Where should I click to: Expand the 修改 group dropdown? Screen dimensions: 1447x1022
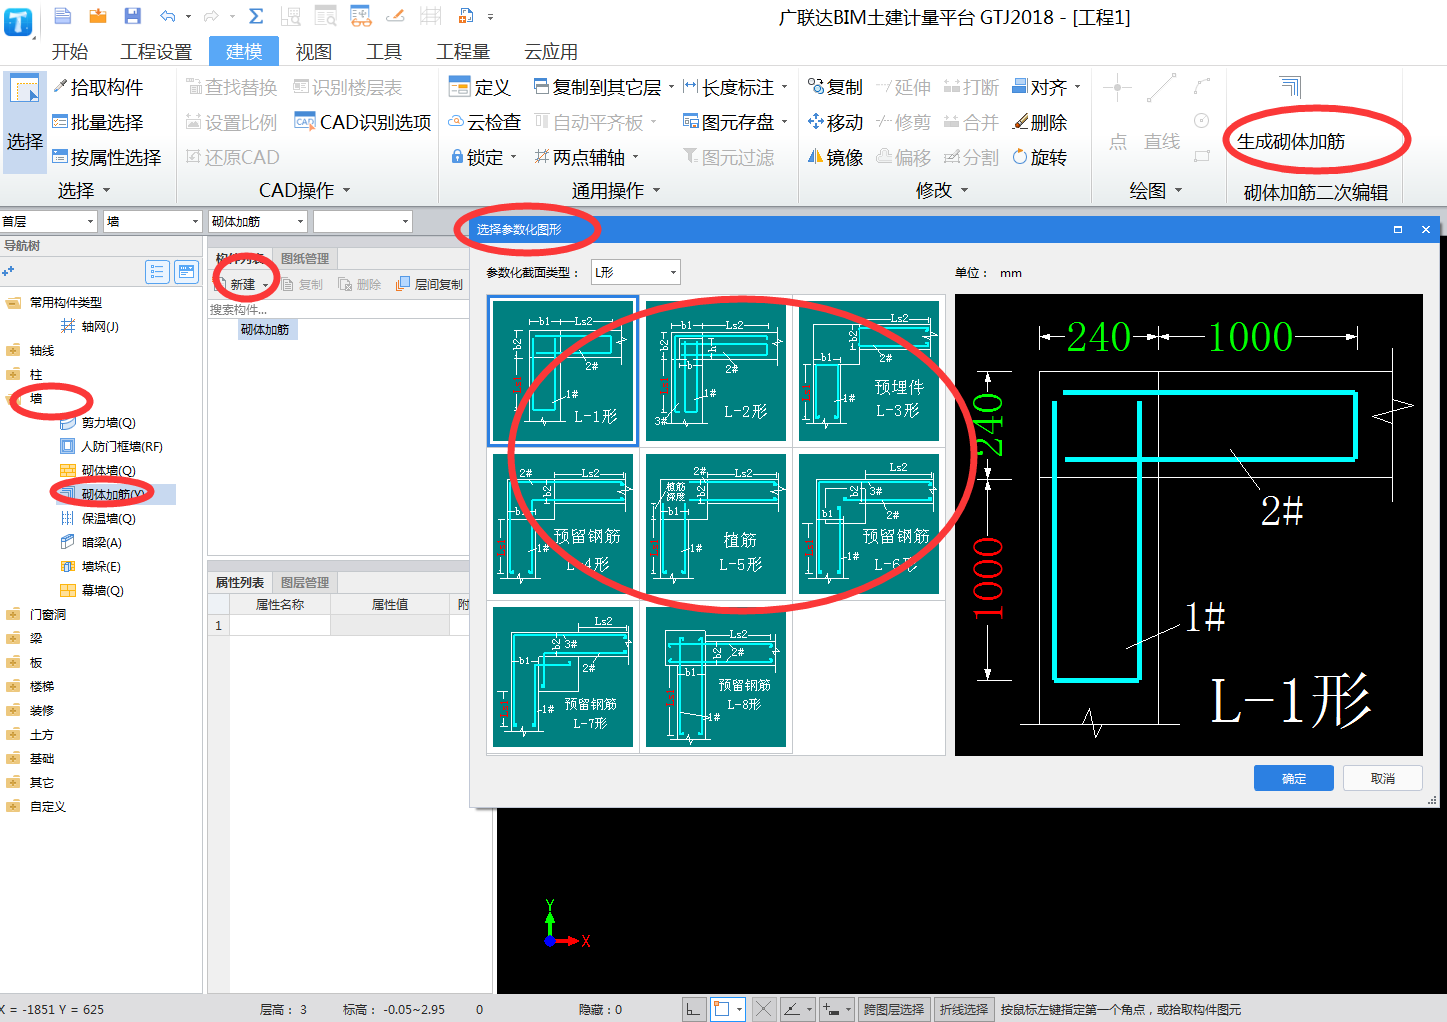965,190
